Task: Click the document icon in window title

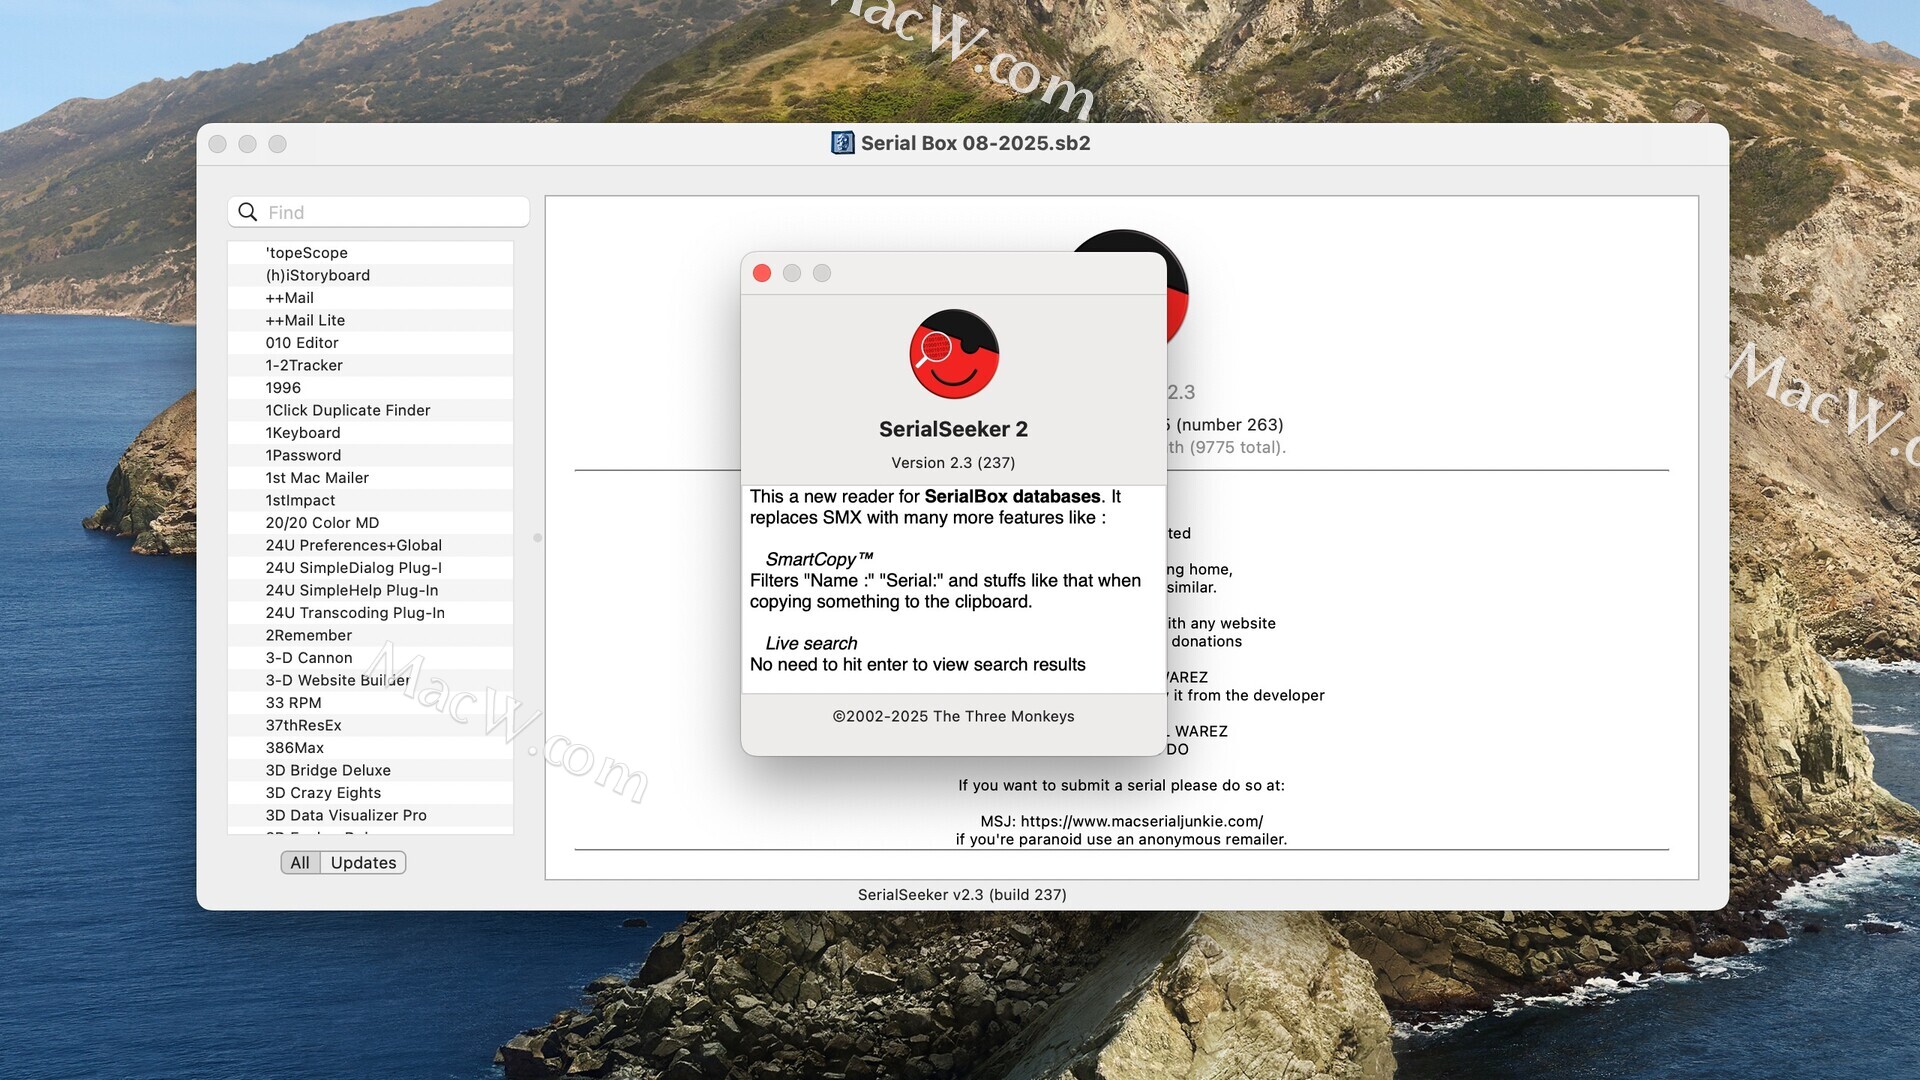Action: [x=843, y=143]
